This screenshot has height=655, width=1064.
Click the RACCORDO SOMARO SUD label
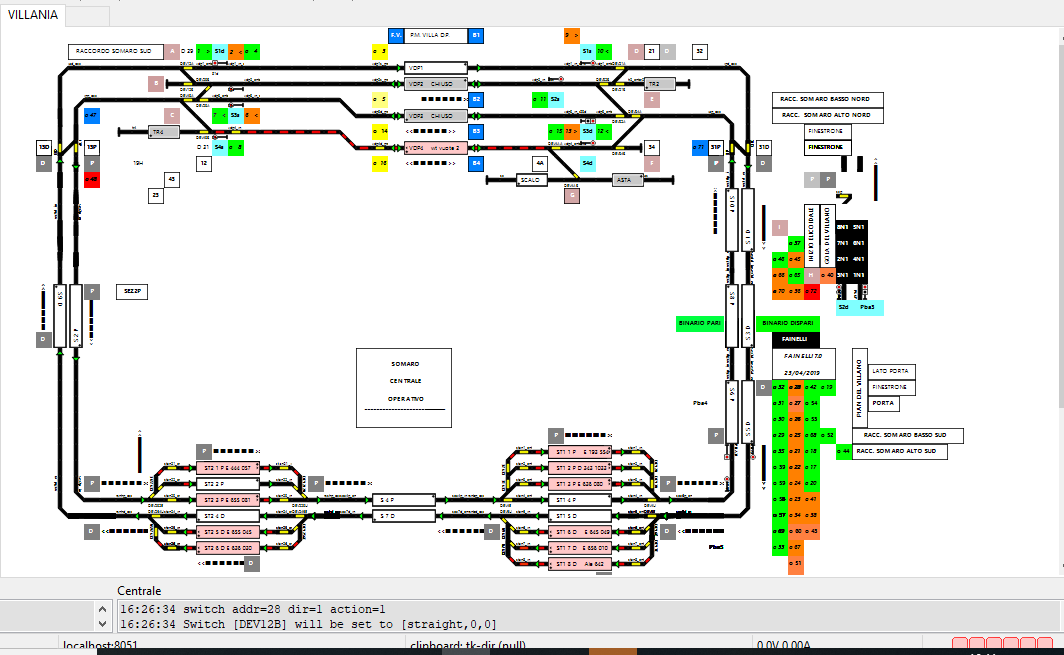(115, 51)
